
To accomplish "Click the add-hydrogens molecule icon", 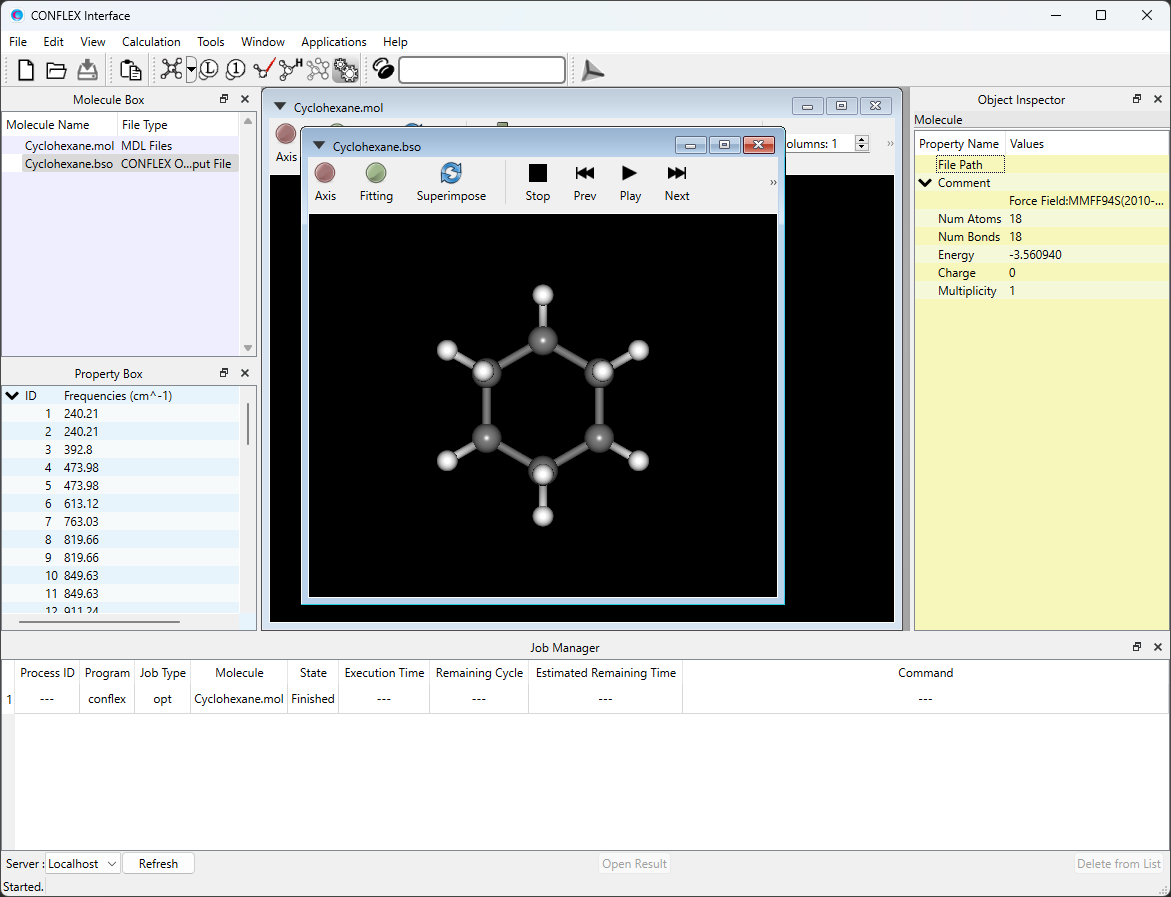I will (x=290, y=70).
